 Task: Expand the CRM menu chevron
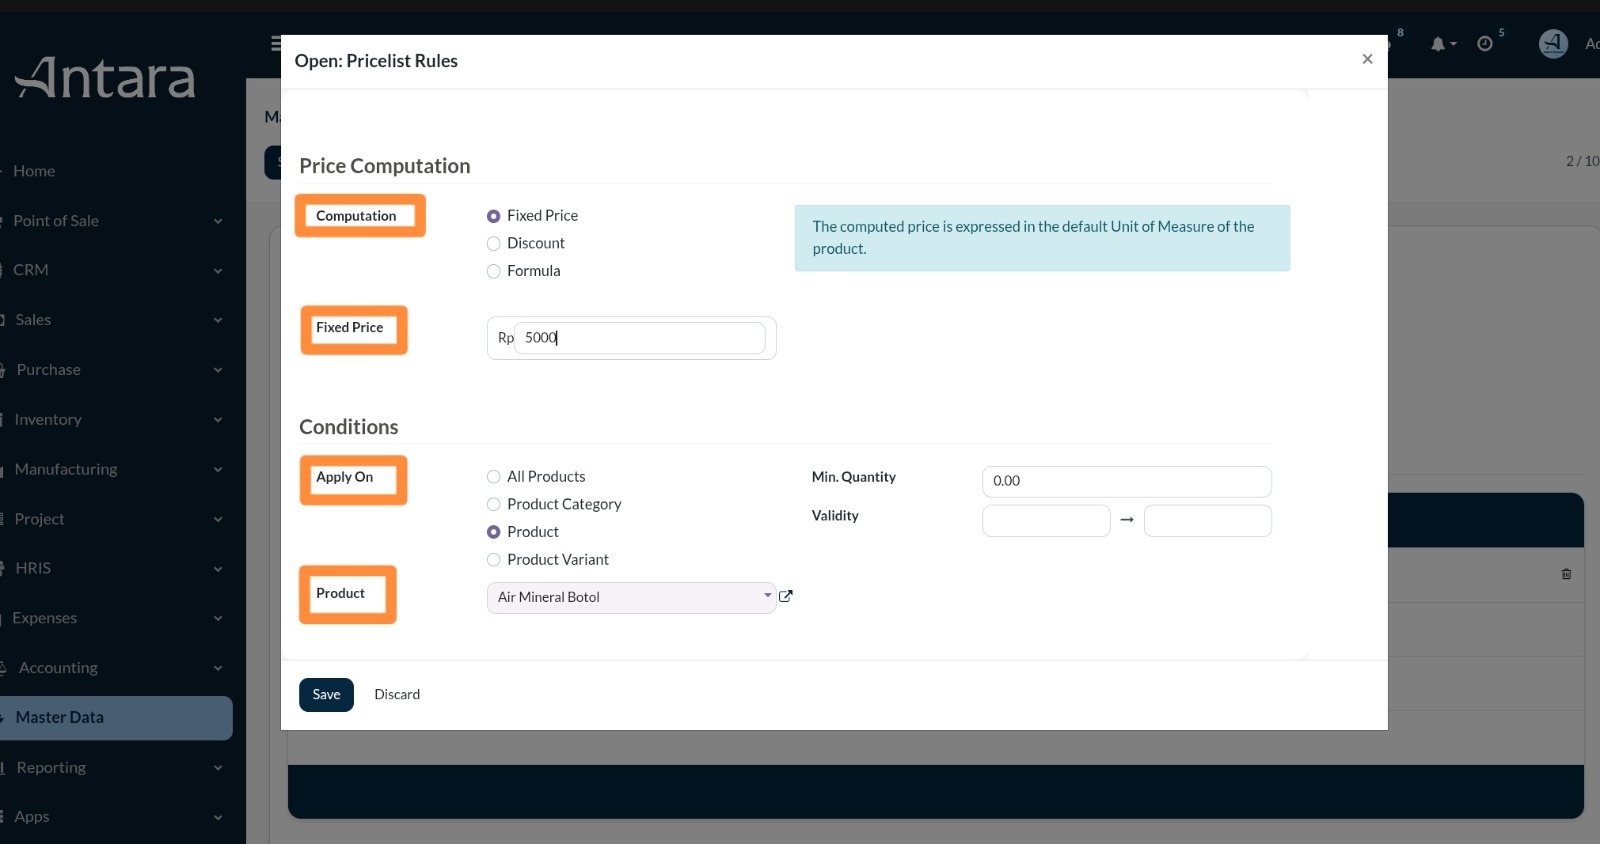coord(218,270)
